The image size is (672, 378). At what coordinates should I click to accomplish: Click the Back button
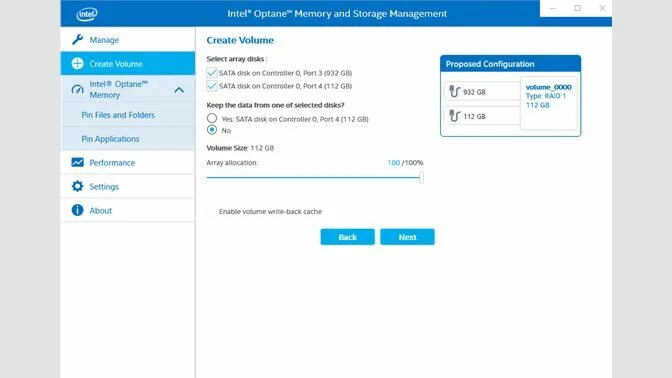[348, 237]
